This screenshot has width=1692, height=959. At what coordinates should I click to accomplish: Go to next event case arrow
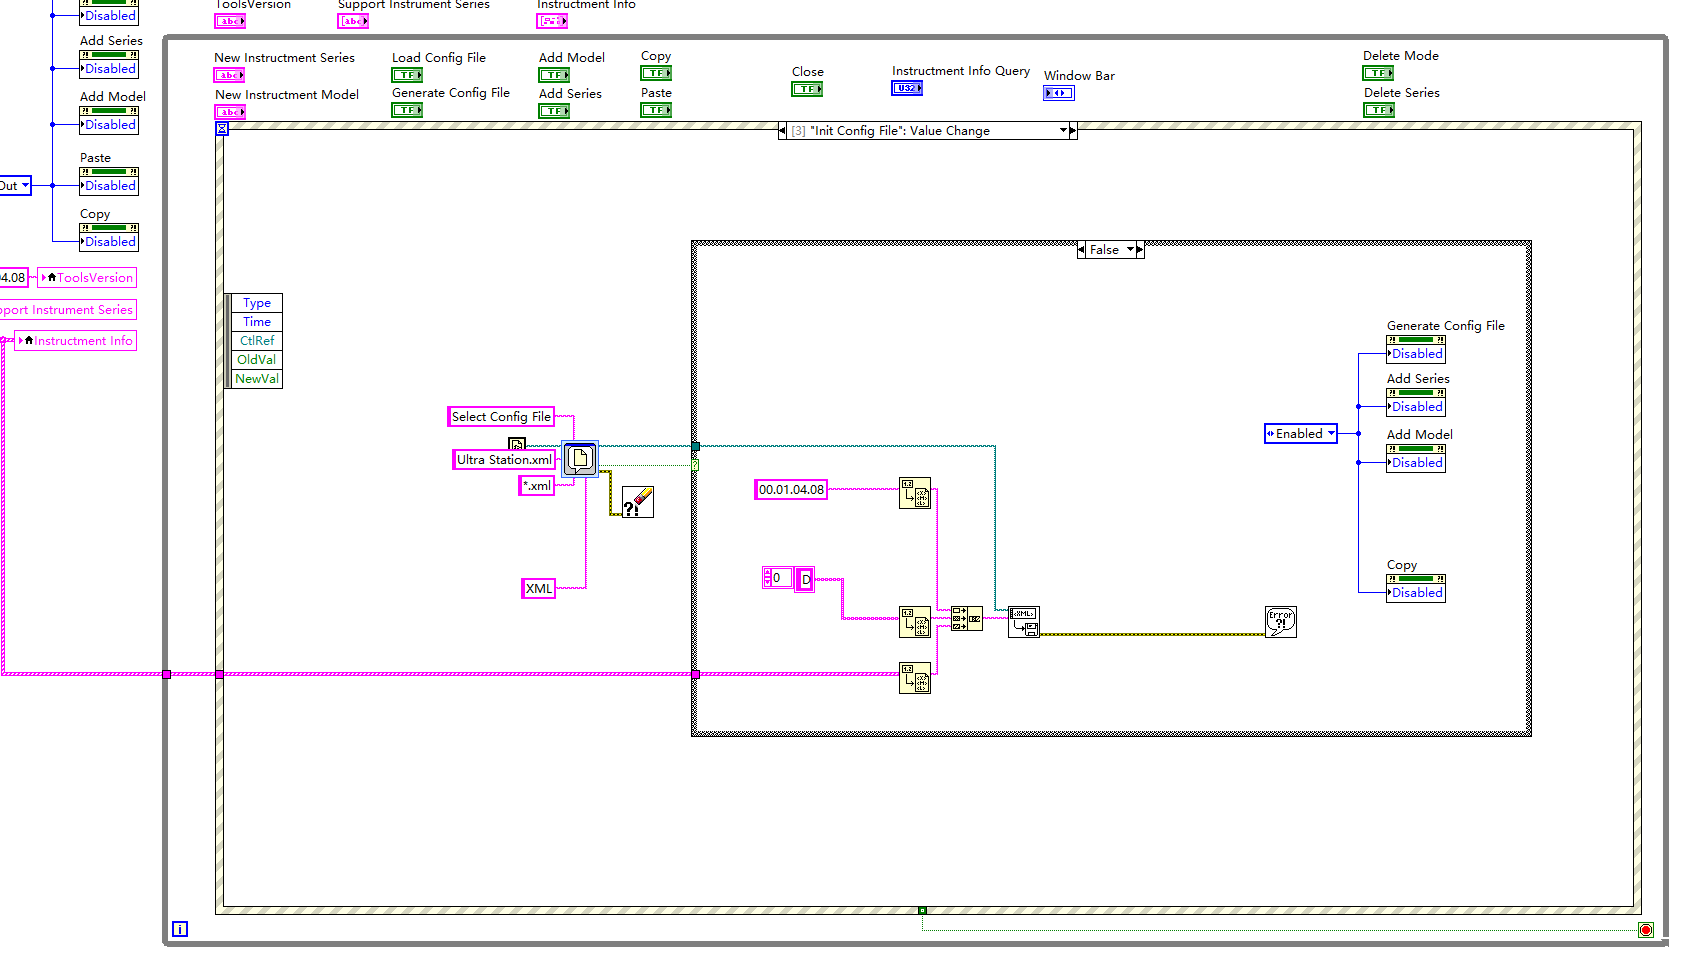pos(1073,131)
